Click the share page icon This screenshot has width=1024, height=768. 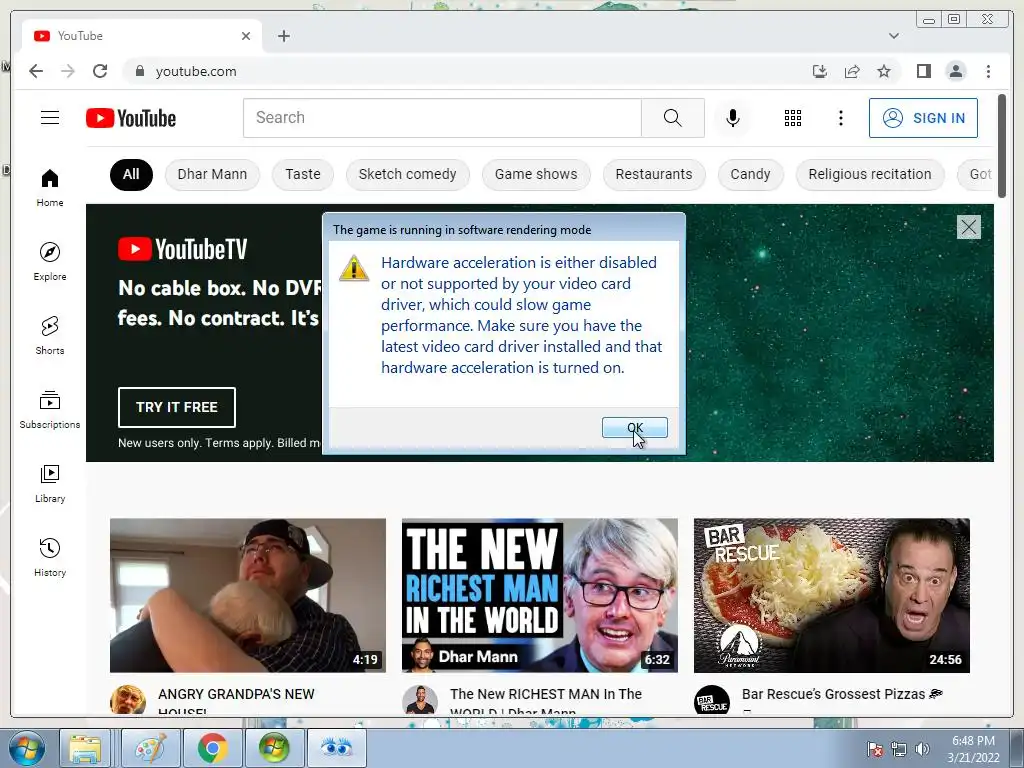click(852, 71)
